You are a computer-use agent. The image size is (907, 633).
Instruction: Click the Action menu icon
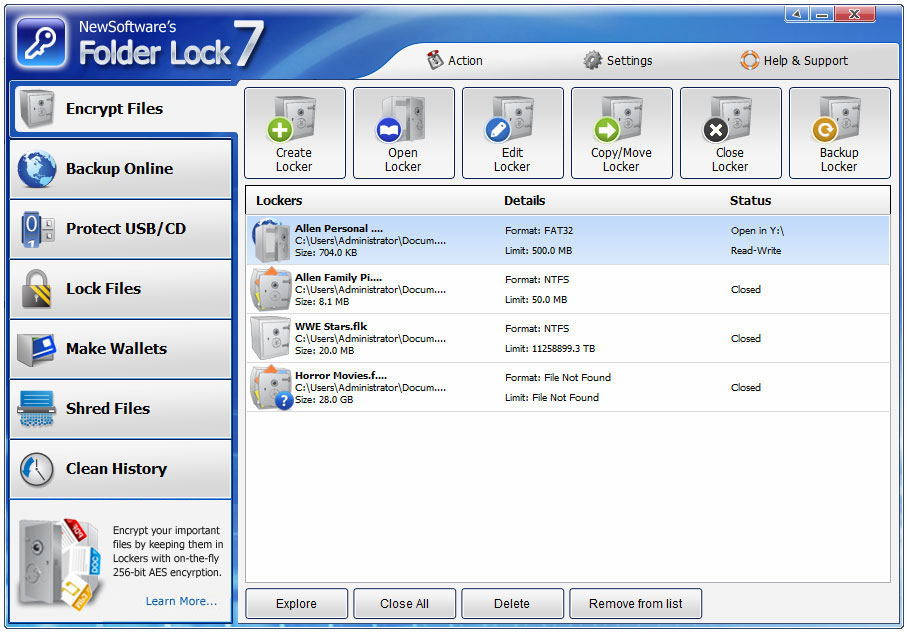click(434, 60)
